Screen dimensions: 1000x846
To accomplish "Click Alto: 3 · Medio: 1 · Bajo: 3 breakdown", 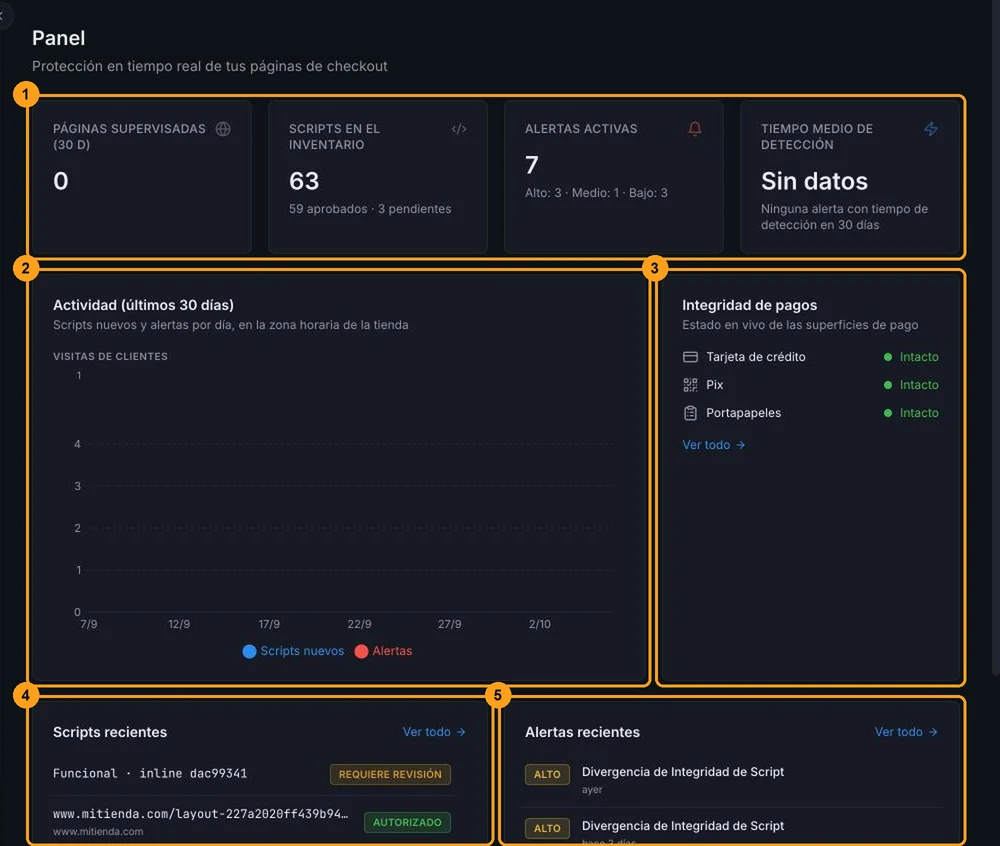I will tap(596, 193).
